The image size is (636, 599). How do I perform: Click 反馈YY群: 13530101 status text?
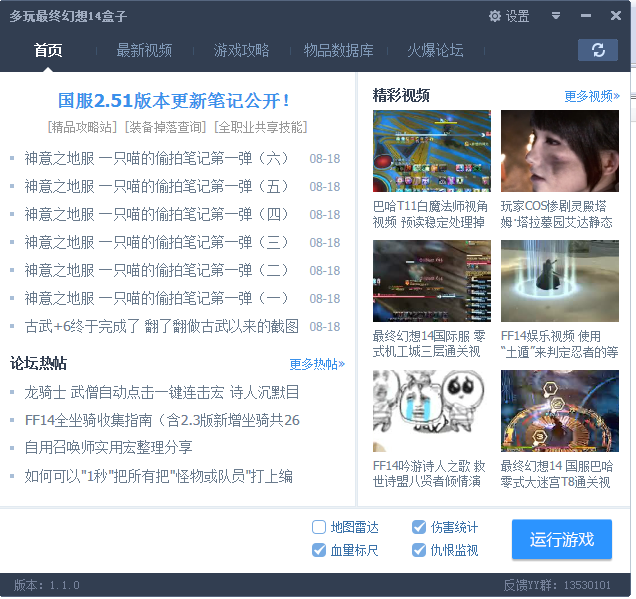point(557,585)
